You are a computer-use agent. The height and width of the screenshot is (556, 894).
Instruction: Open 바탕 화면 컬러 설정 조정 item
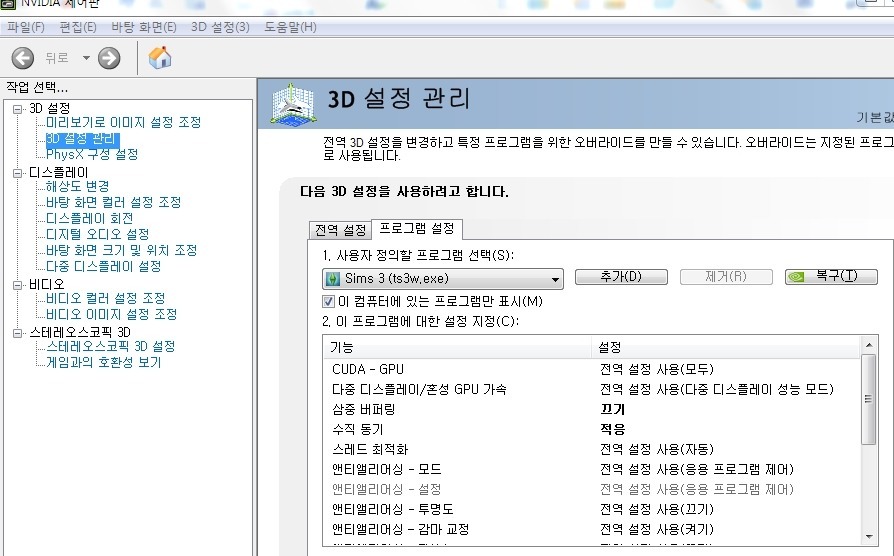point(113,202)
